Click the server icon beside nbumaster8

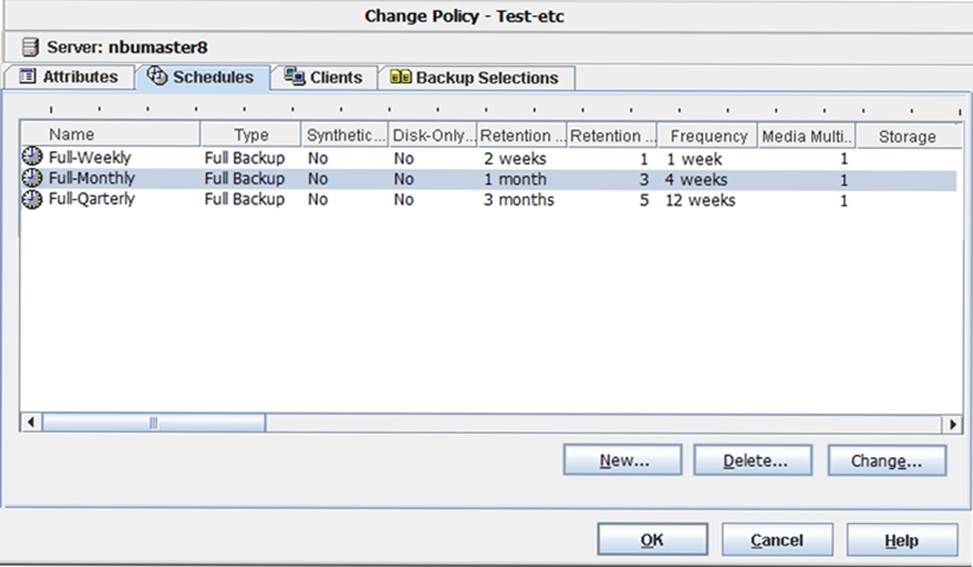point(30,47)
